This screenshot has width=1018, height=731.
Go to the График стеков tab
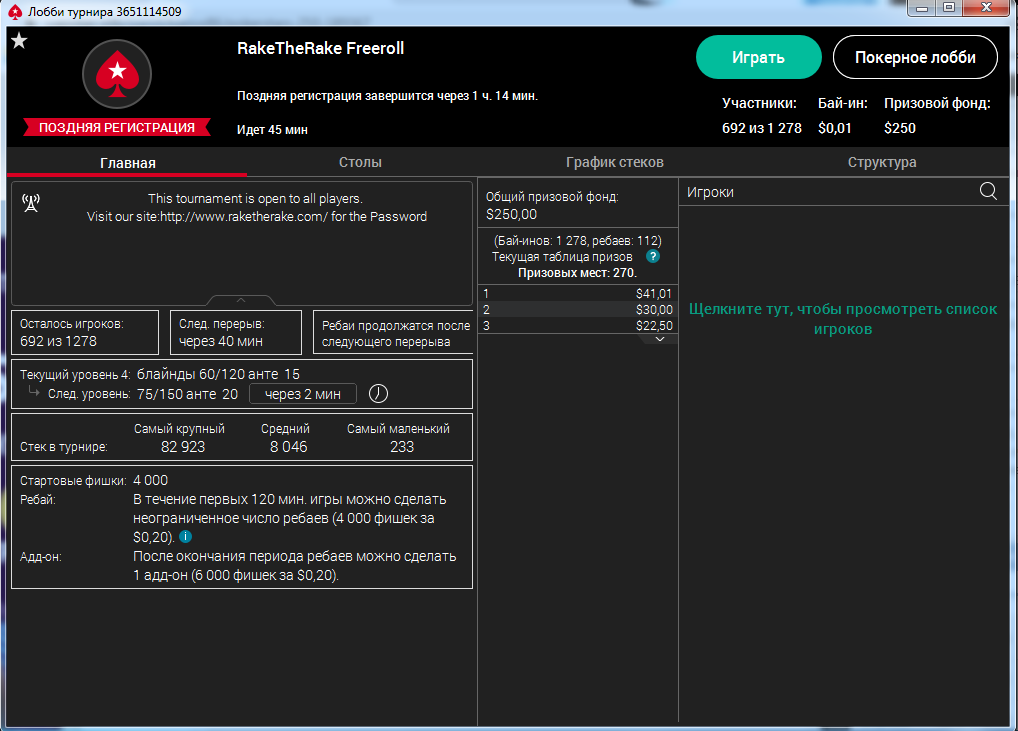click(615, 162)
